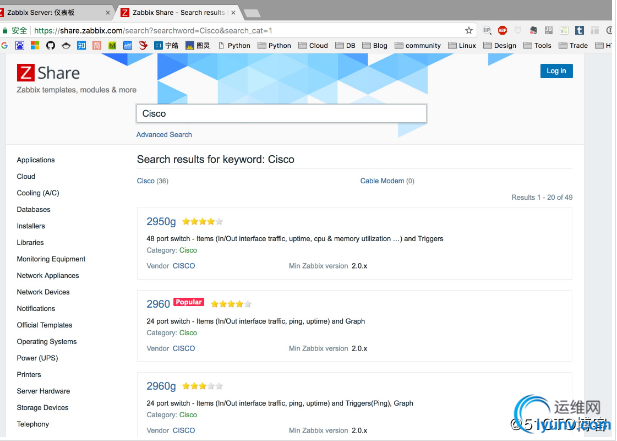Select Cooling (A/C) category
617x441 pixels.
[x=38, y=193]
